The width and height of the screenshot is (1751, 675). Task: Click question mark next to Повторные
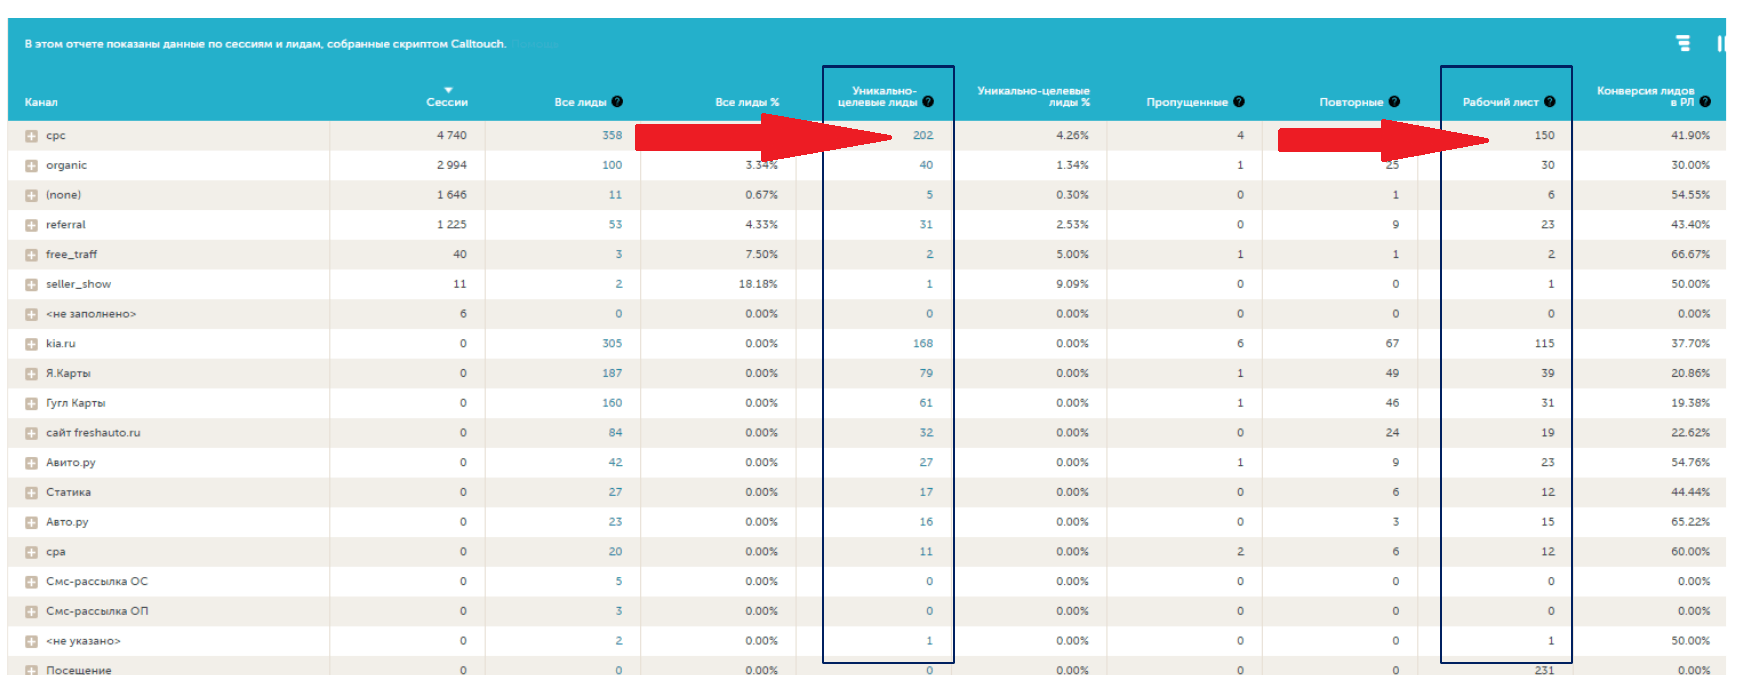click(1394, 101)
